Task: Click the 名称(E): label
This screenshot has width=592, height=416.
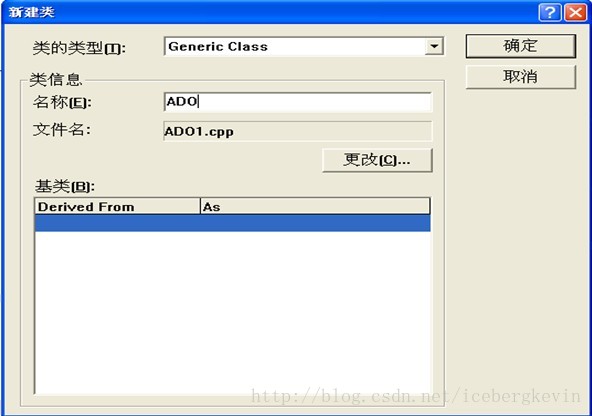Action: pyautogui.click(x=62, y=102)
